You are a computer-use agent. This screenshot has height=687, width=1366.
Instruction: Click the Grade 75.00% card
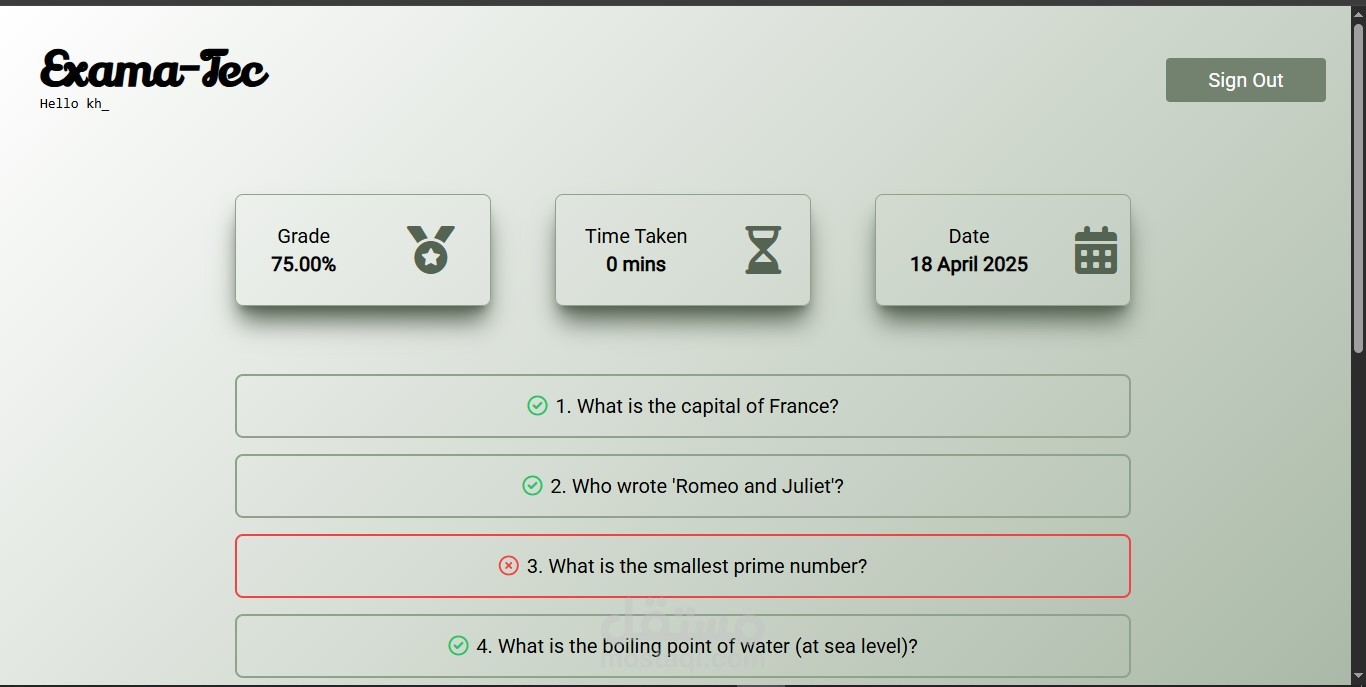pyautogui.click(x=363, y=250)
